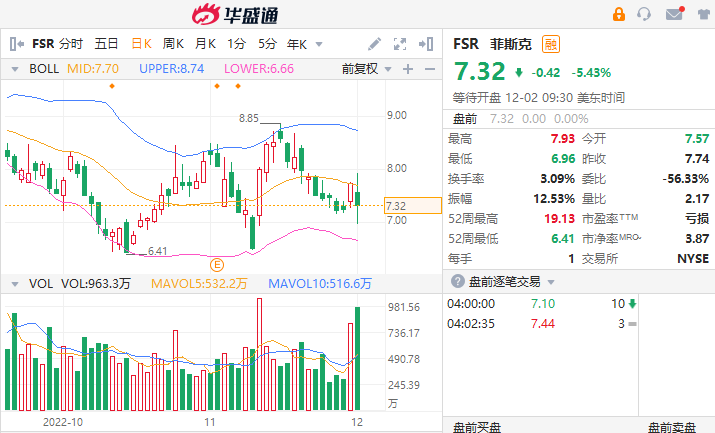Switch to 五日 chart tab
The image size is (715, 433).
[107, 44]
